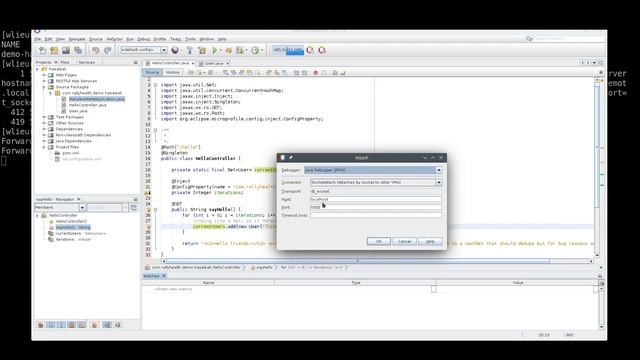Open the Debug menu
Viewport: 640px width, 360px height.
click(143, 39)
